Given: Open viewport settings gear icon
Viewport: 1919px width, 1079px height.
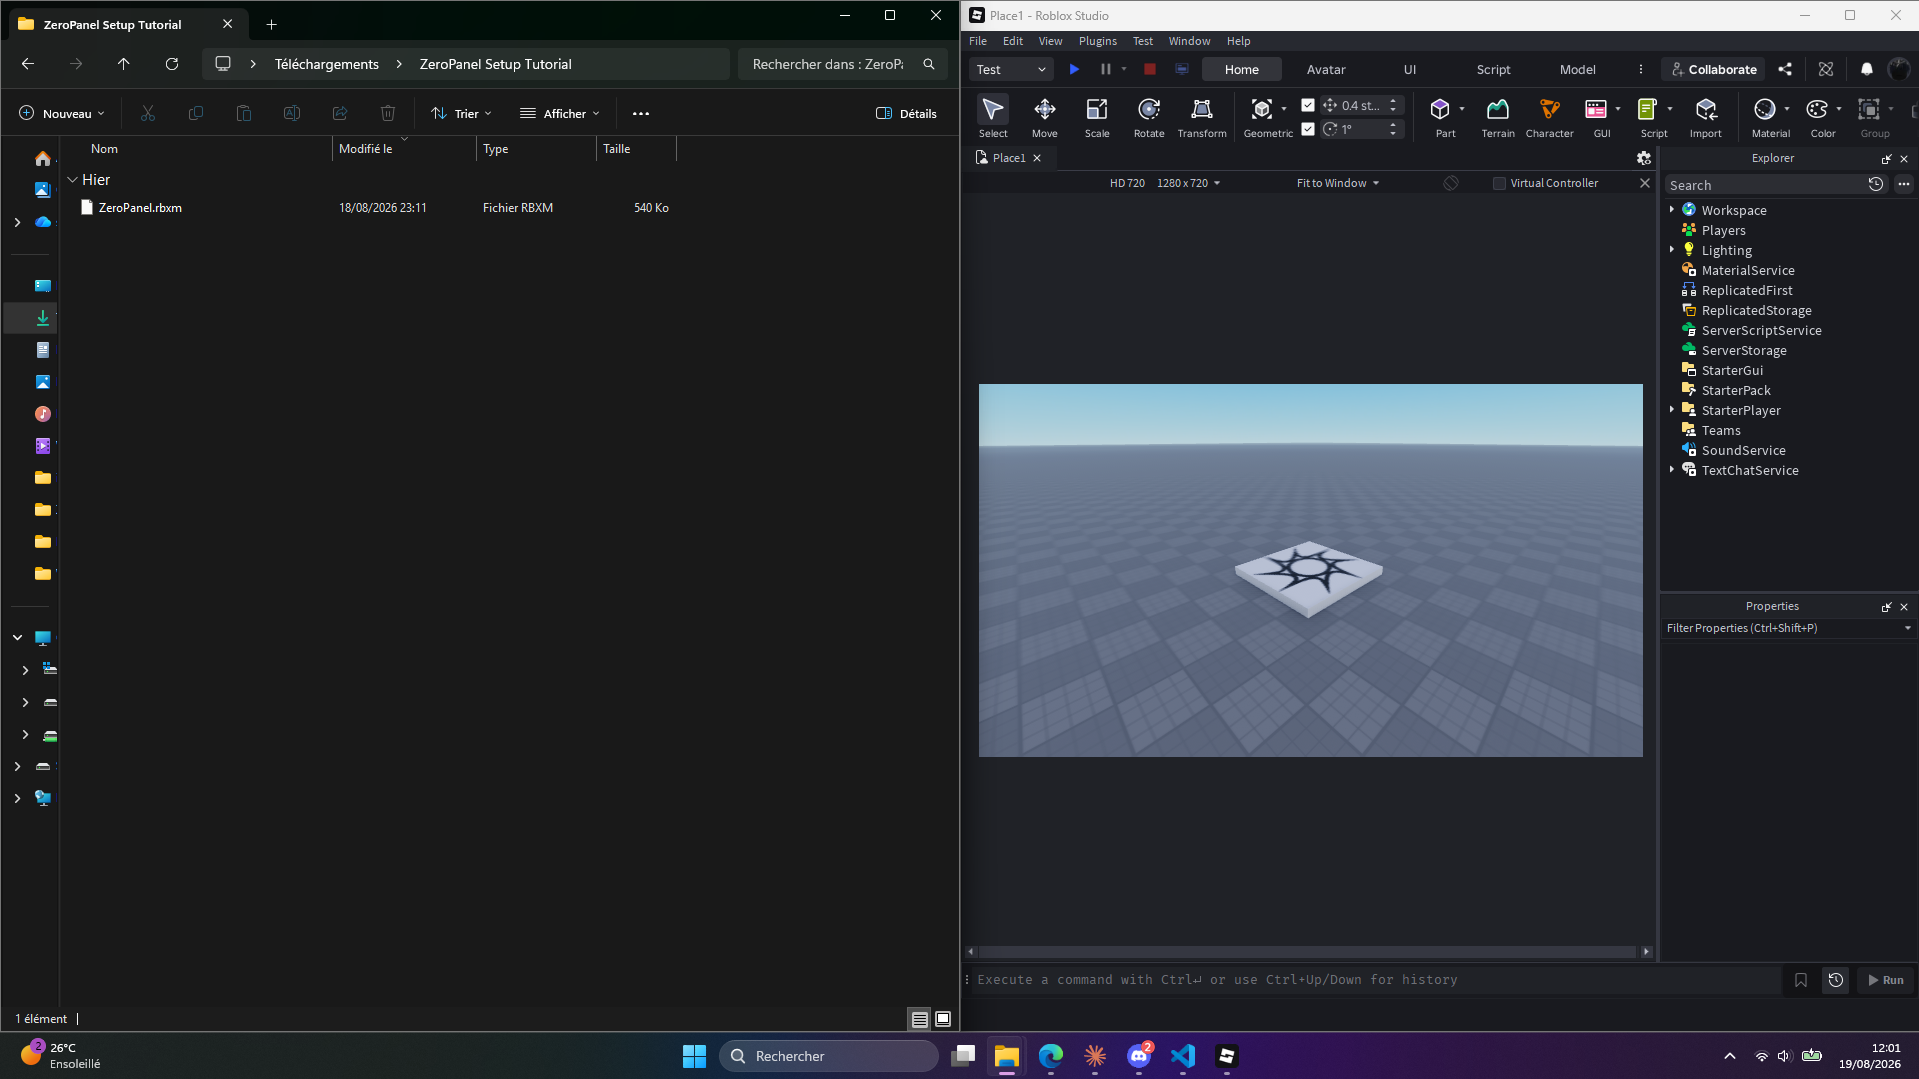Looking at the screenshot, I should tap(1643, 158).
